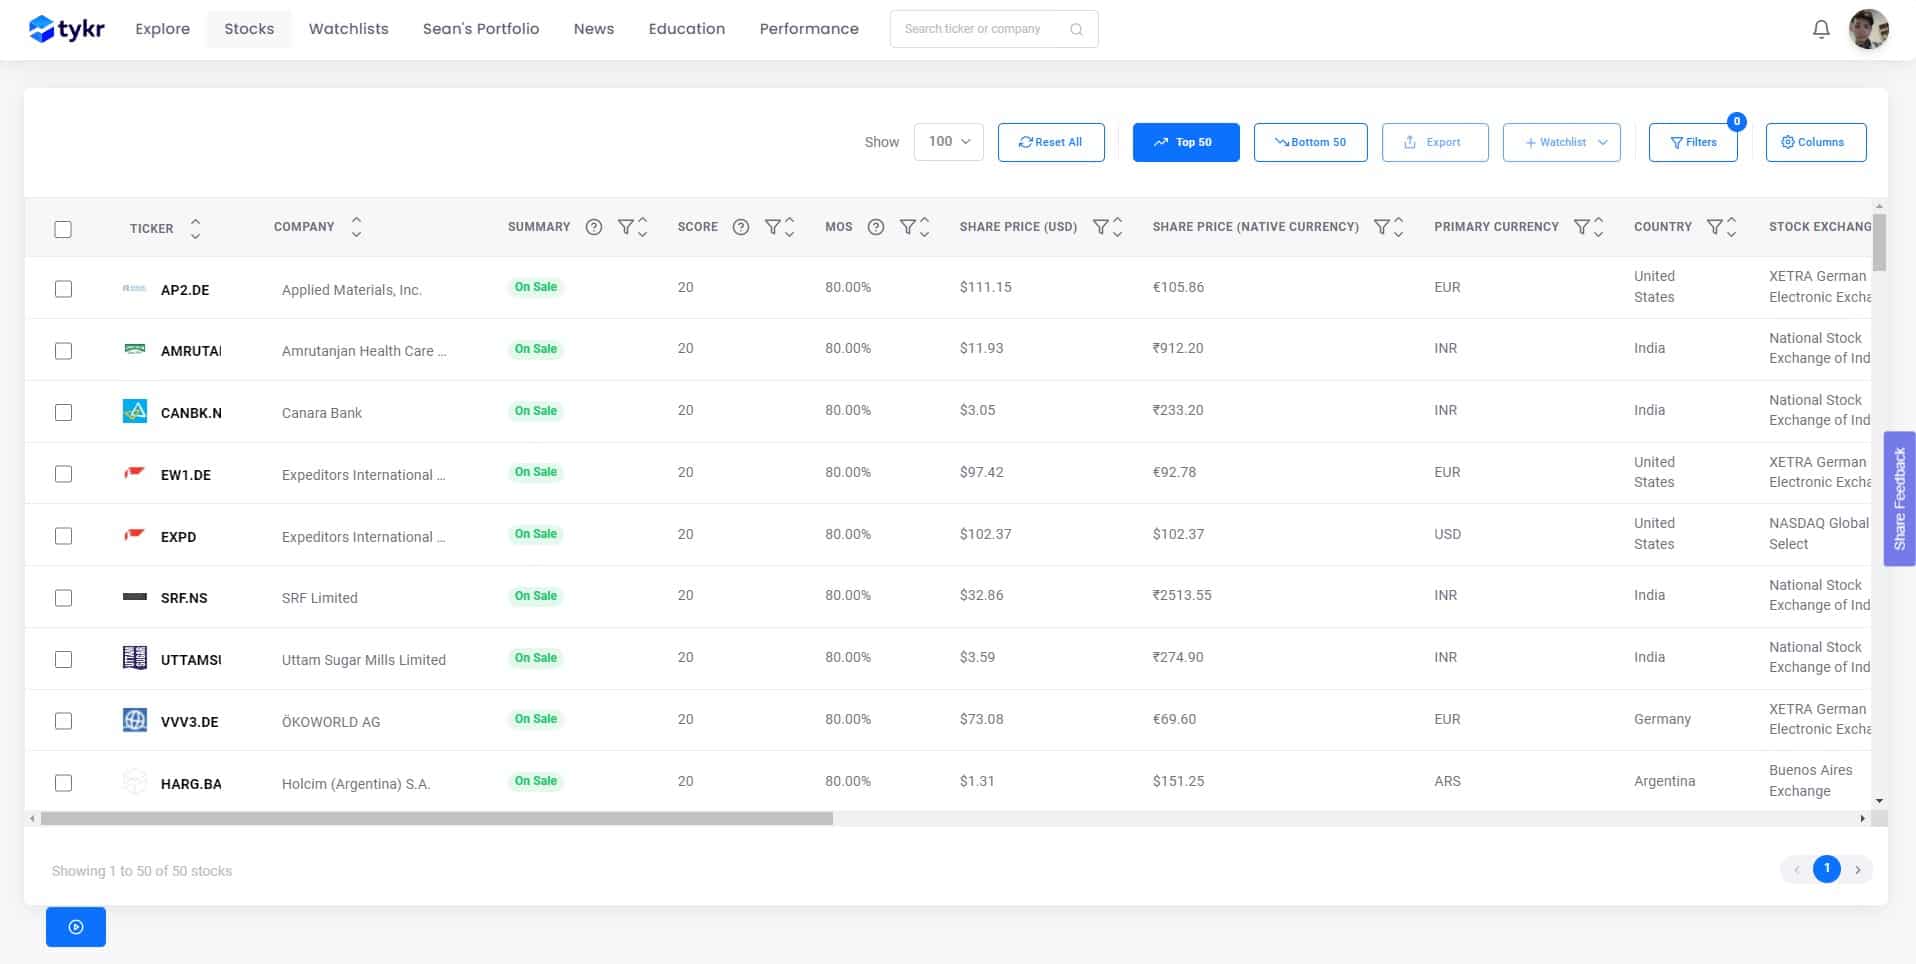
Task: Click Canara Bank logo icon
Action: [135, 411]
